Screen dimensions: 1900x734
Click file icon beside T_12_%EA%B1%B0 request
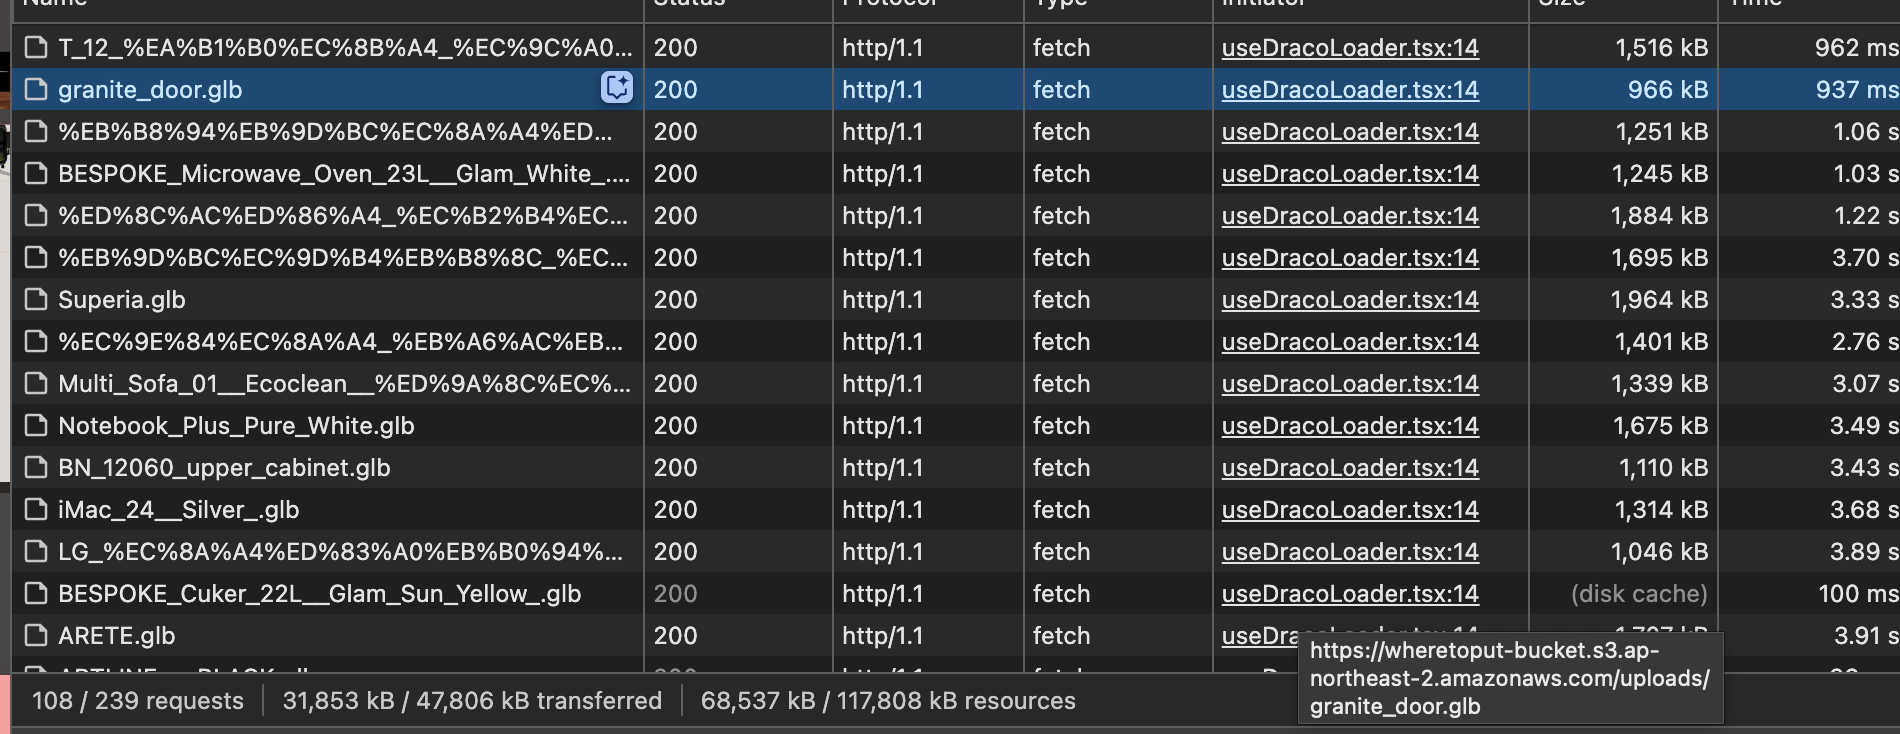pyautogui.click(x=36, y=47)
